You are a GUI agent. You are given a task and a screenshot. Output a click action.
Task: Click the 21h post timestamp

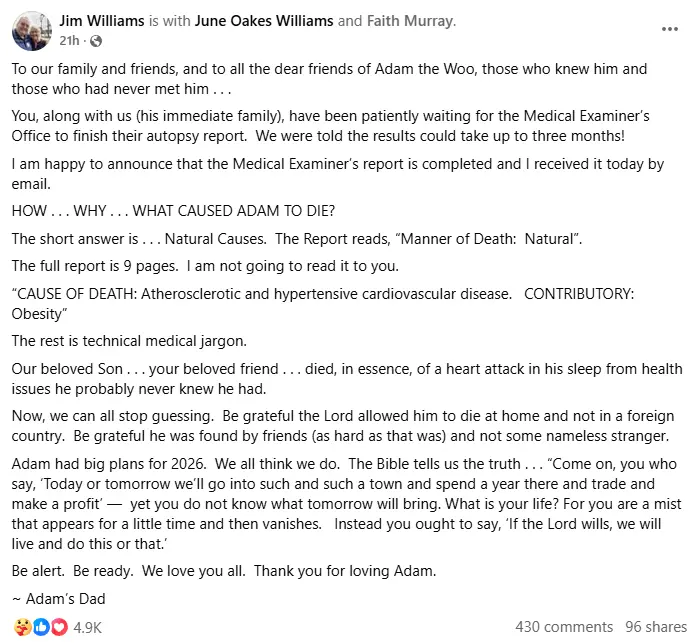click(69, 42)
